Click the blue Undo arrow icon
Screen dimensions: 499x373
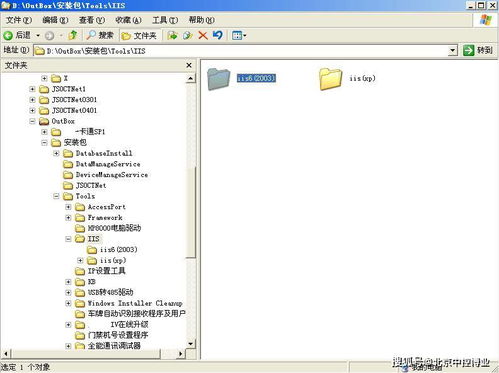tap(218, 35)
